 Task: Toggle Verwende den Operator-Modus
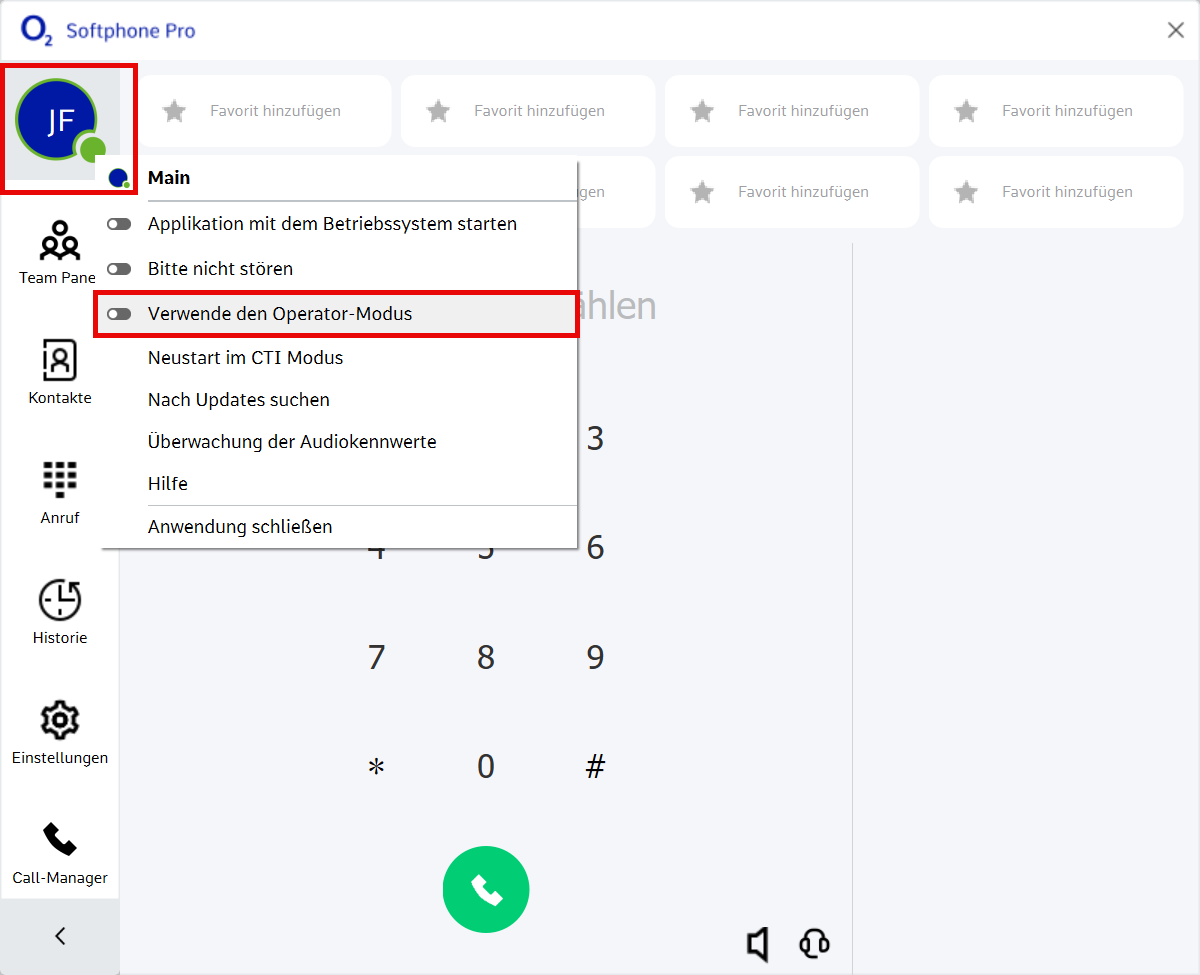(120, 314)
